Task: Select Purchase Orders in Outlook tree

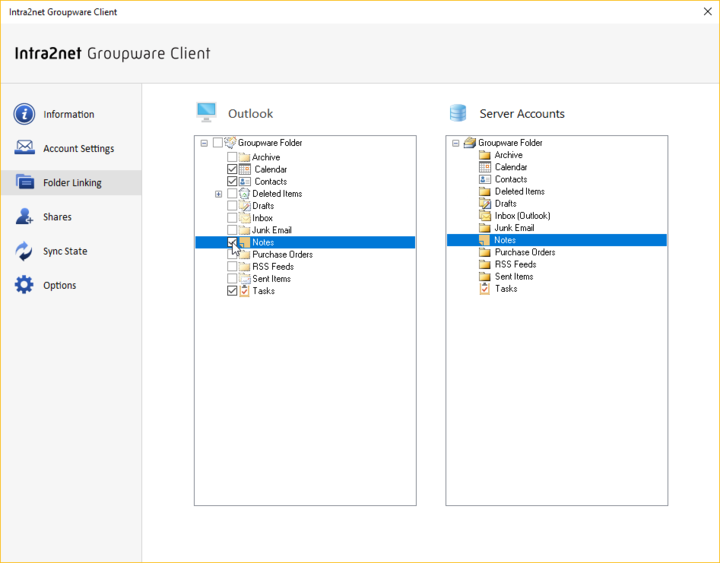Action: [x=282, y=254]
